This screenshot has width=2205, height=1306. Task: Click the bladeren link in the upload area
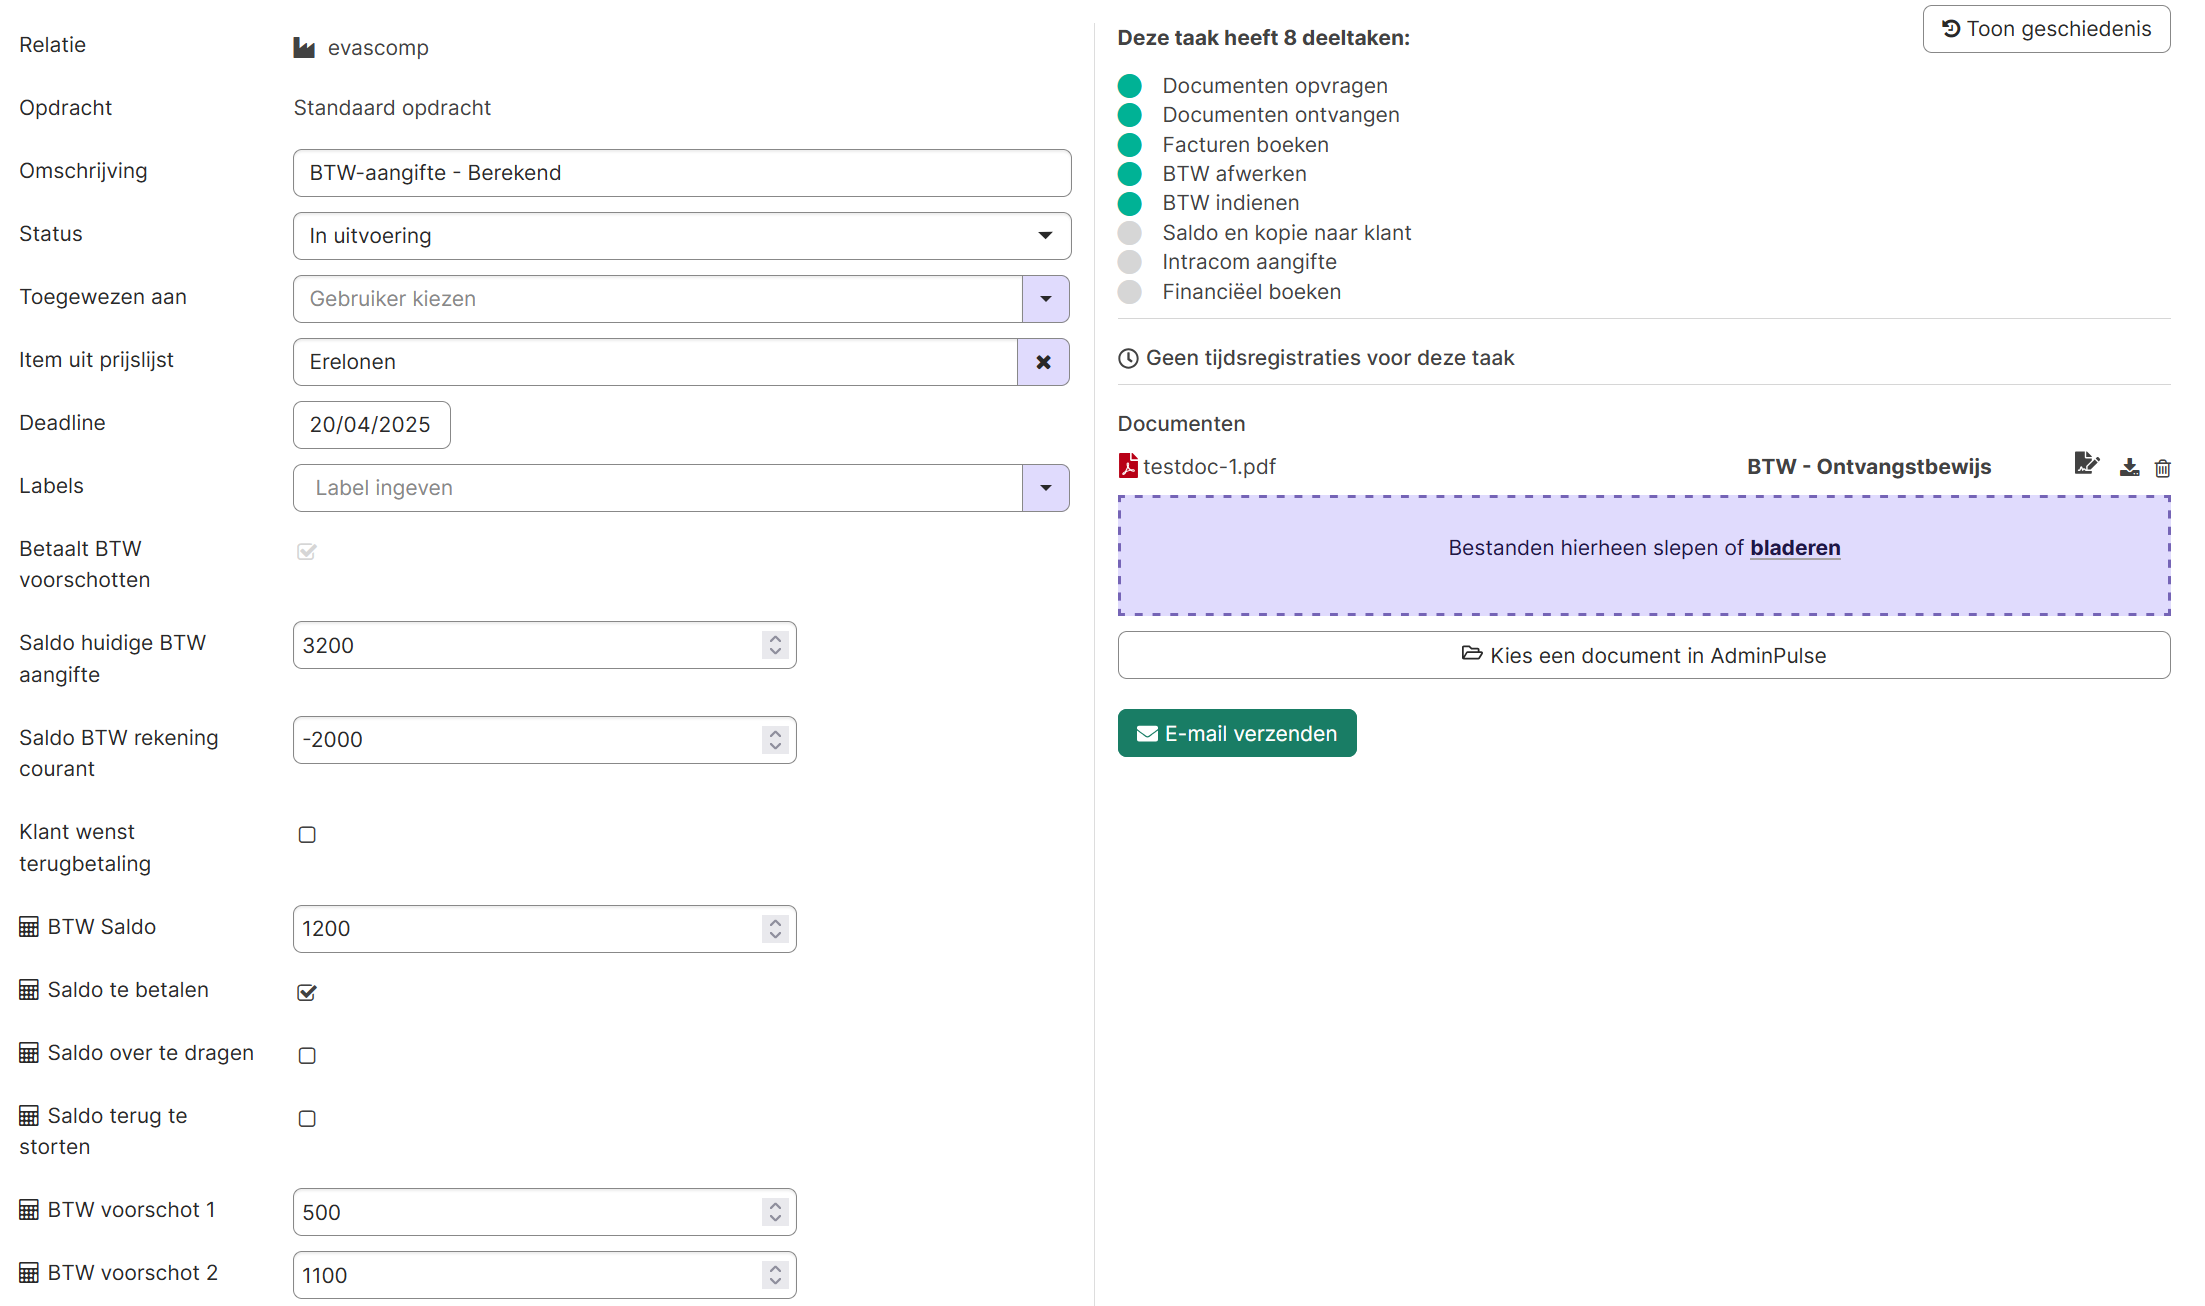(1794, 548)
